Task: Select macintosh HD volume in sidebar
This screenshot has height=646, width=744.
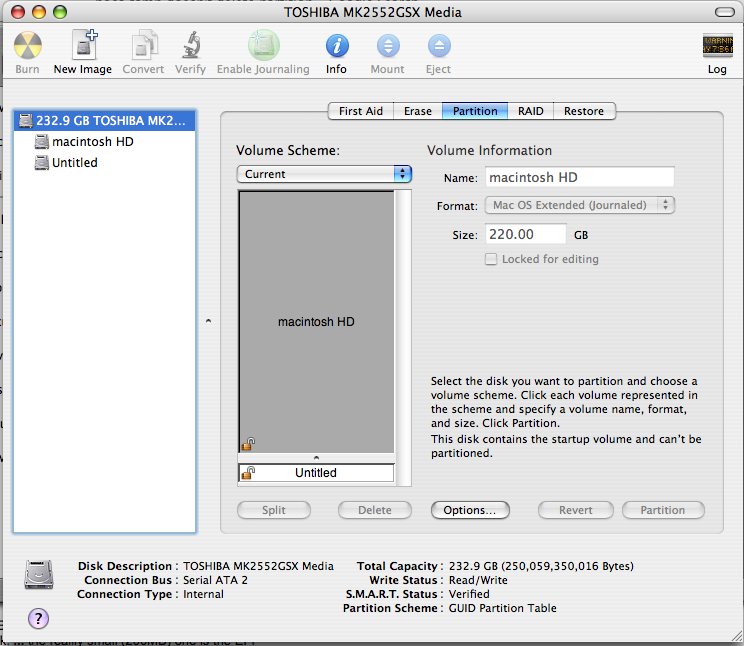Action: point(104,141)
